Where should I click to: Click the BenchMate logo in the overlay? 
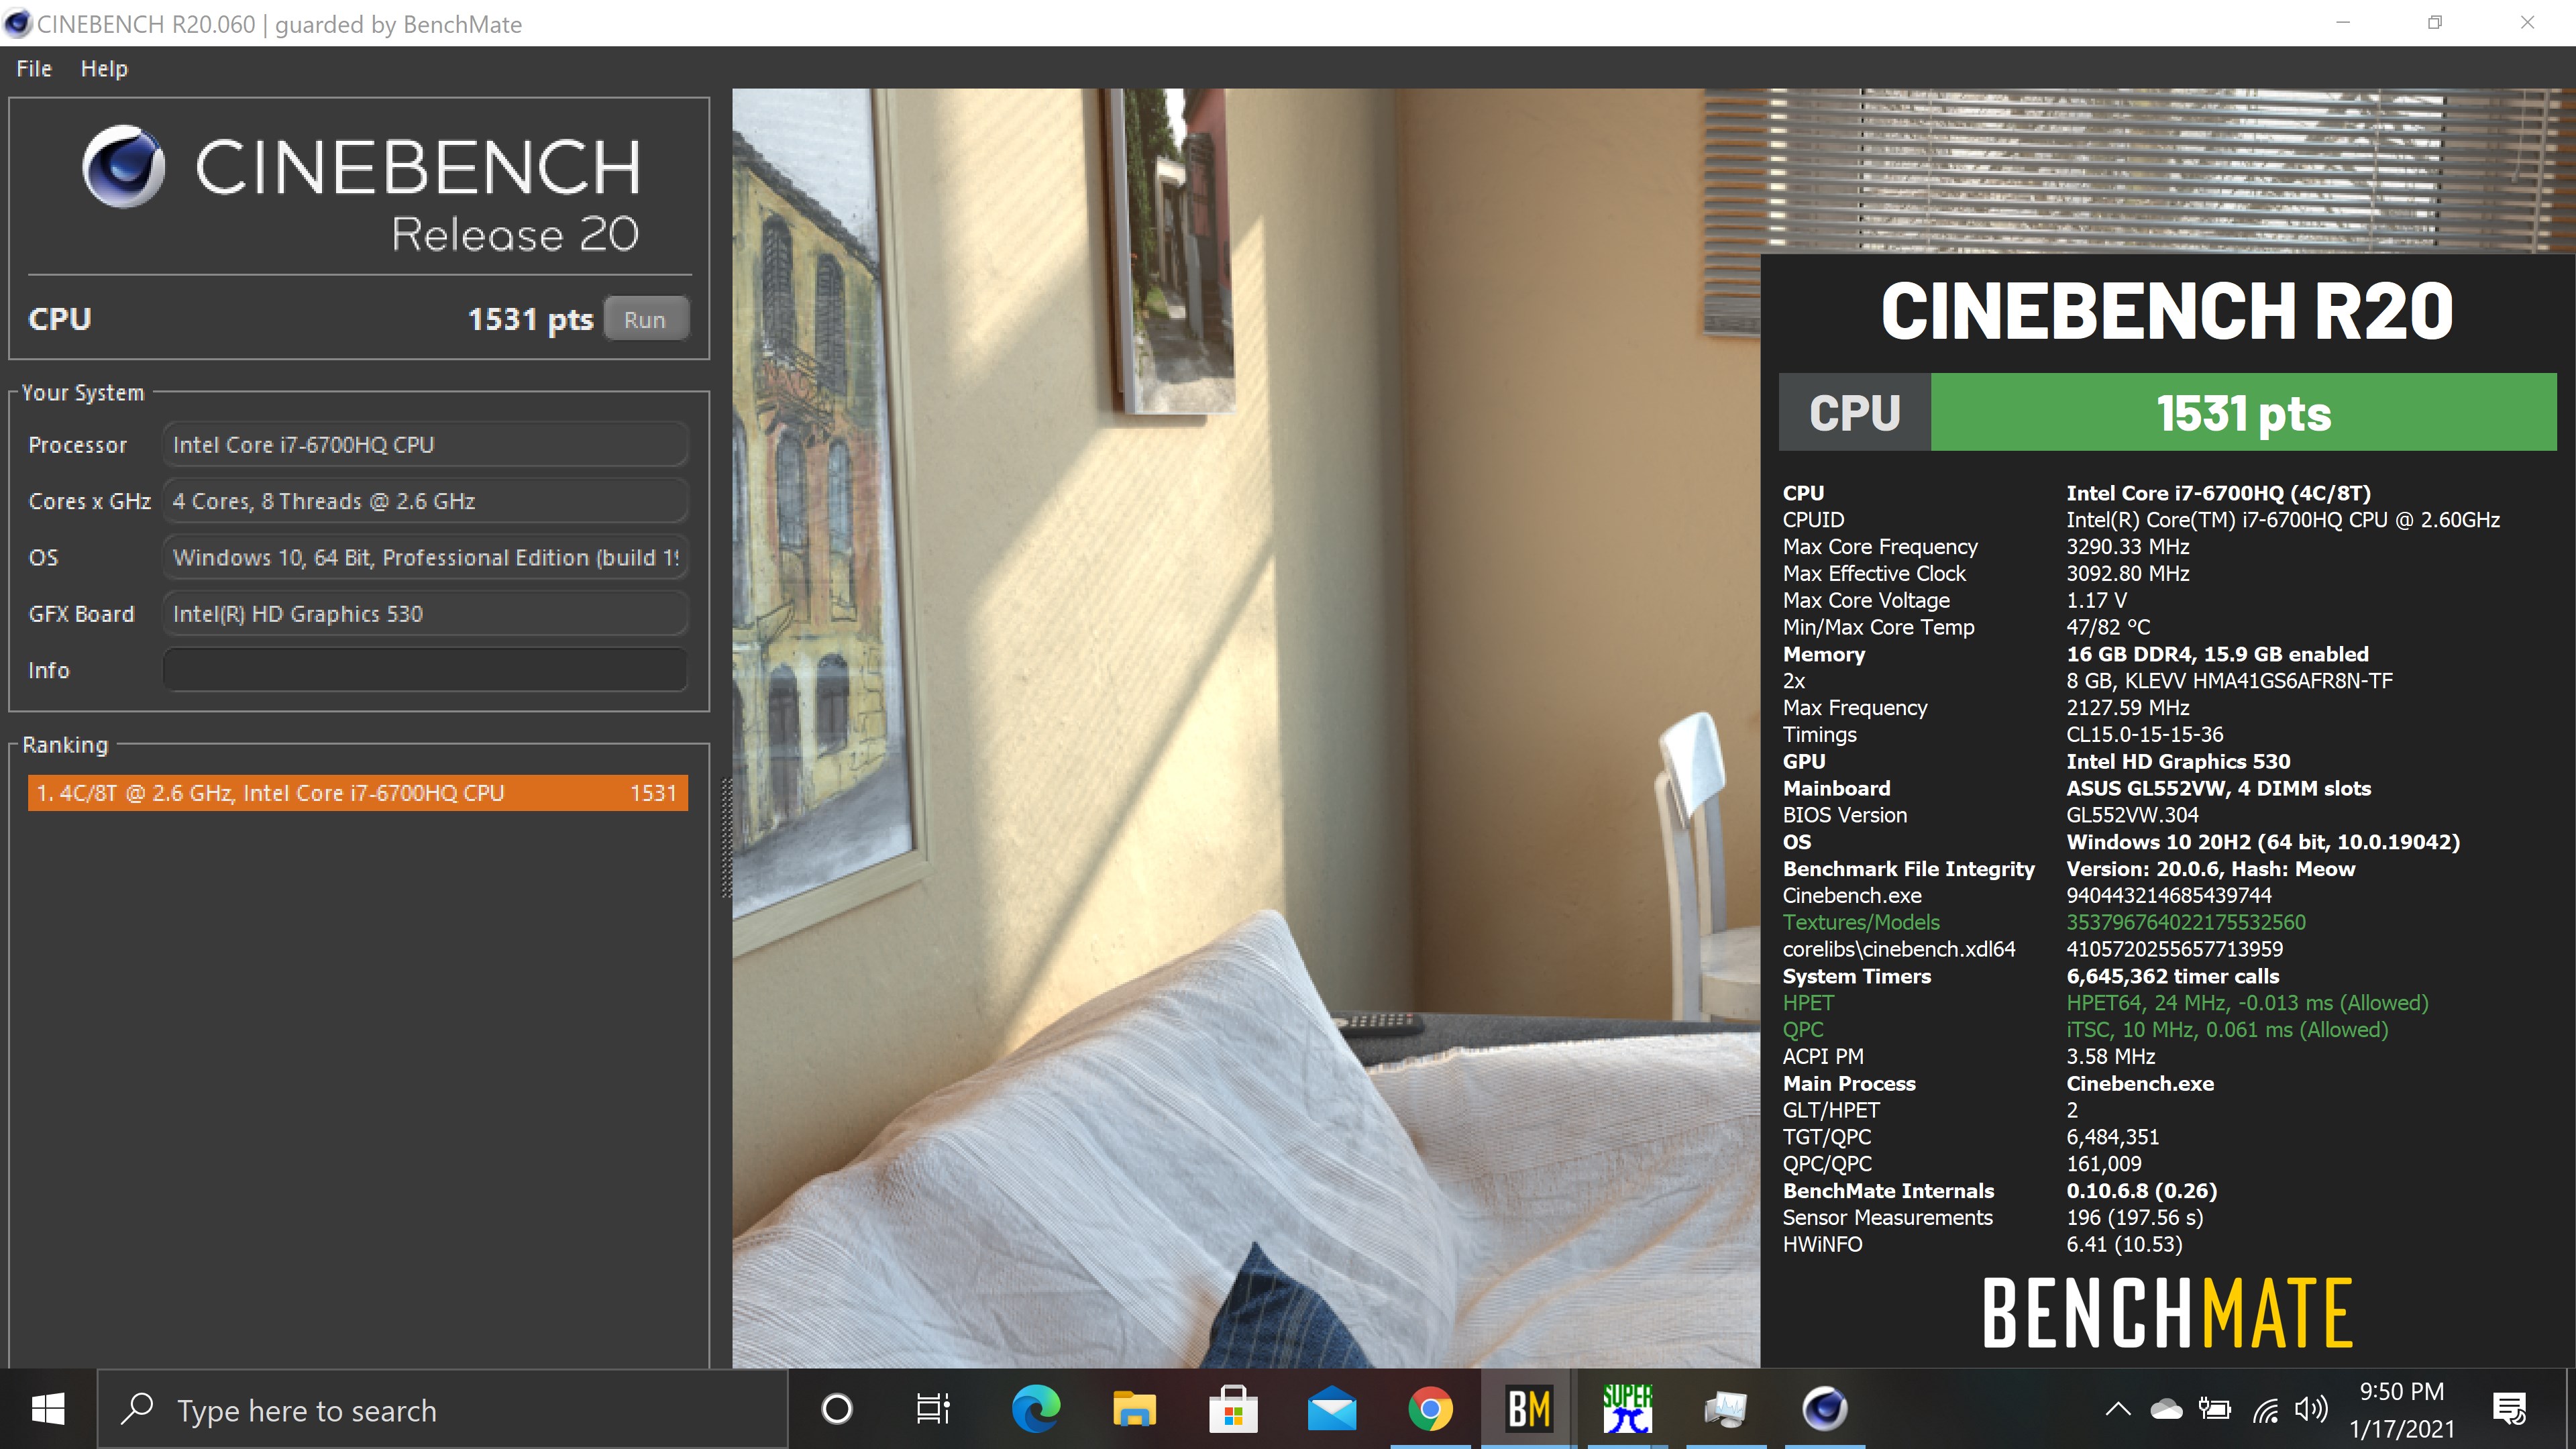(2167, 1312)
